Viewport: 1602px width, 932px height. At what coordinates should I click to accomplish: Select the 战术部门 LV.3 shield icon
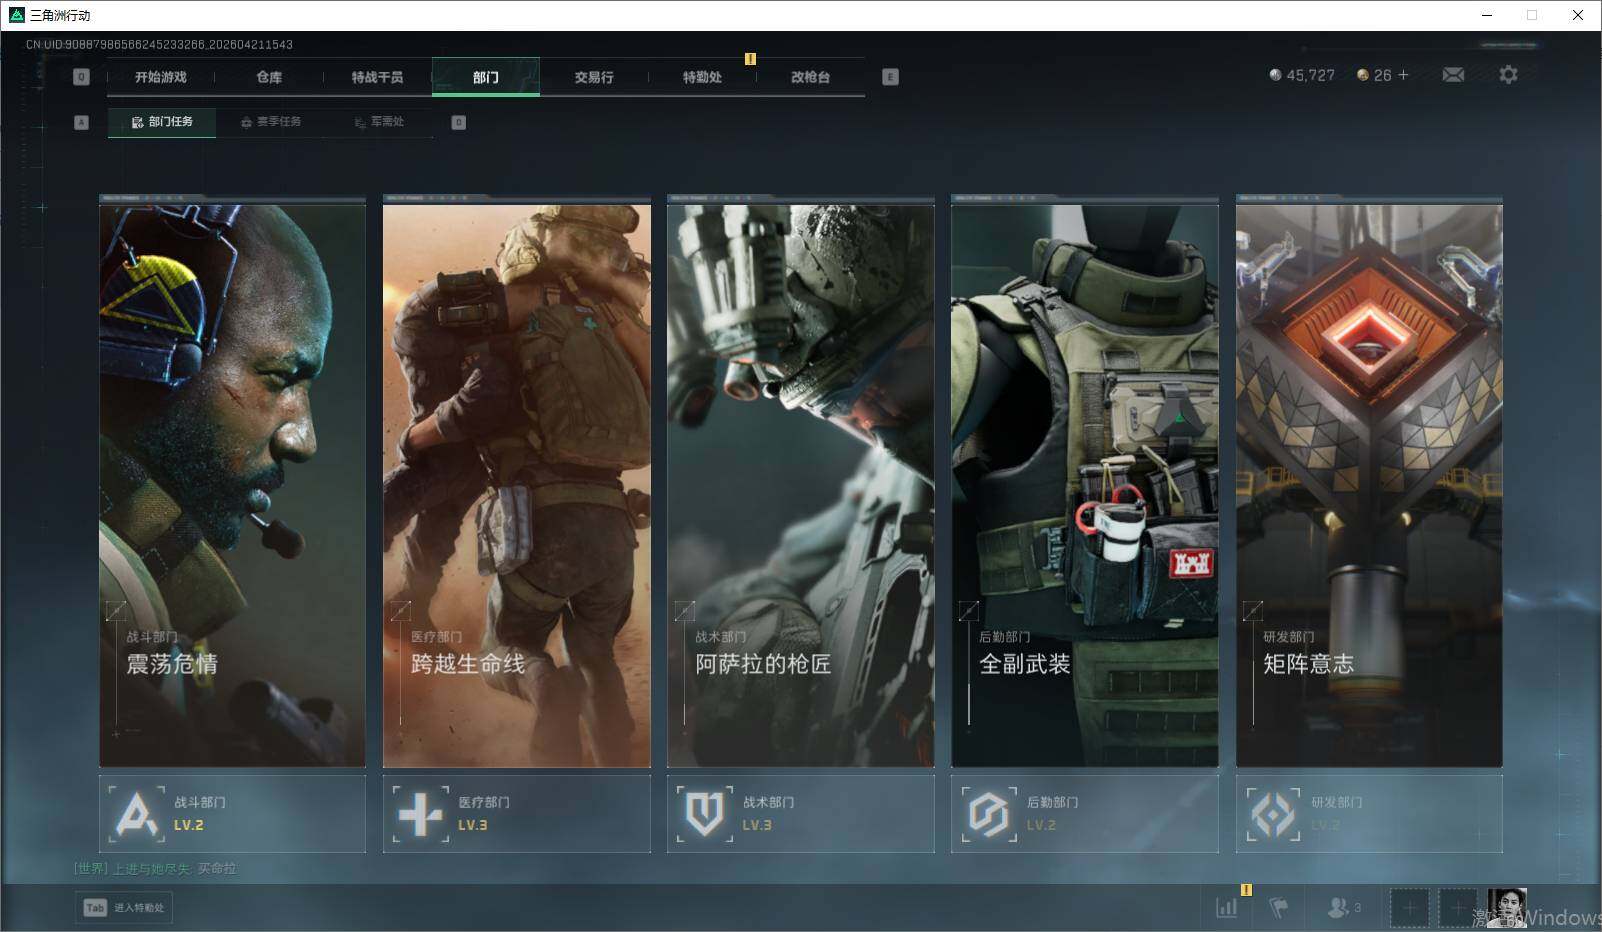704,813
